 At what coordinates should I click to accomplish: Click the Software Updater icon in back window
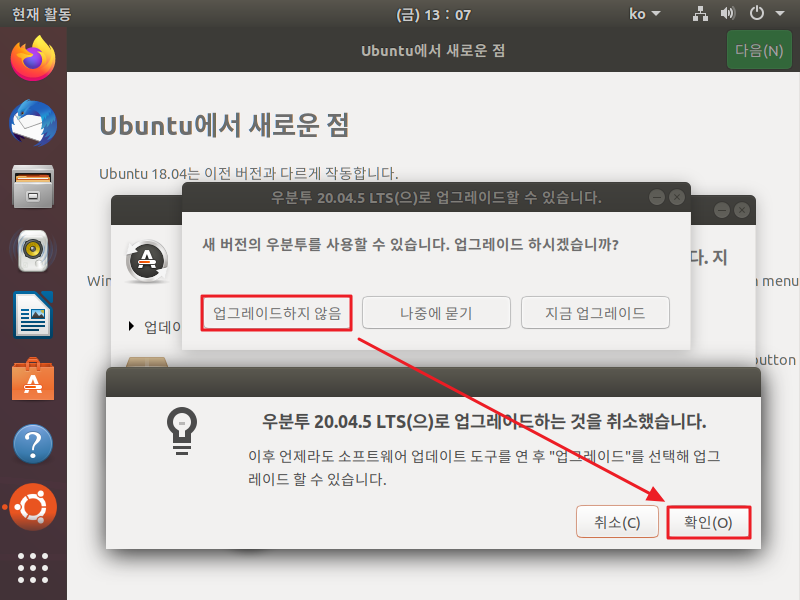click(x=147, y=261)
